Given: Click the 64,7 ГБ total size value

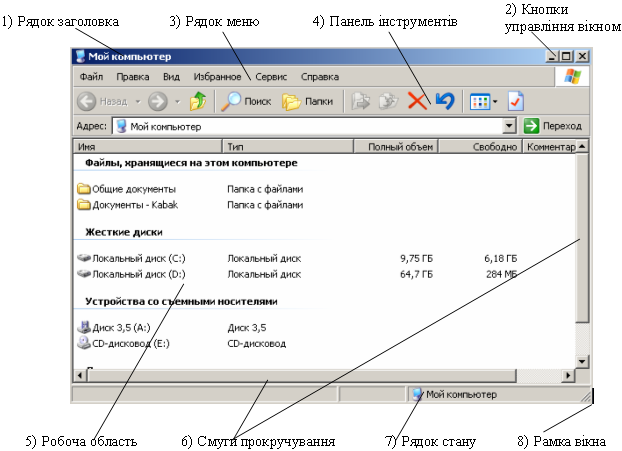Looking at the screenshot, I should (416, 274).
